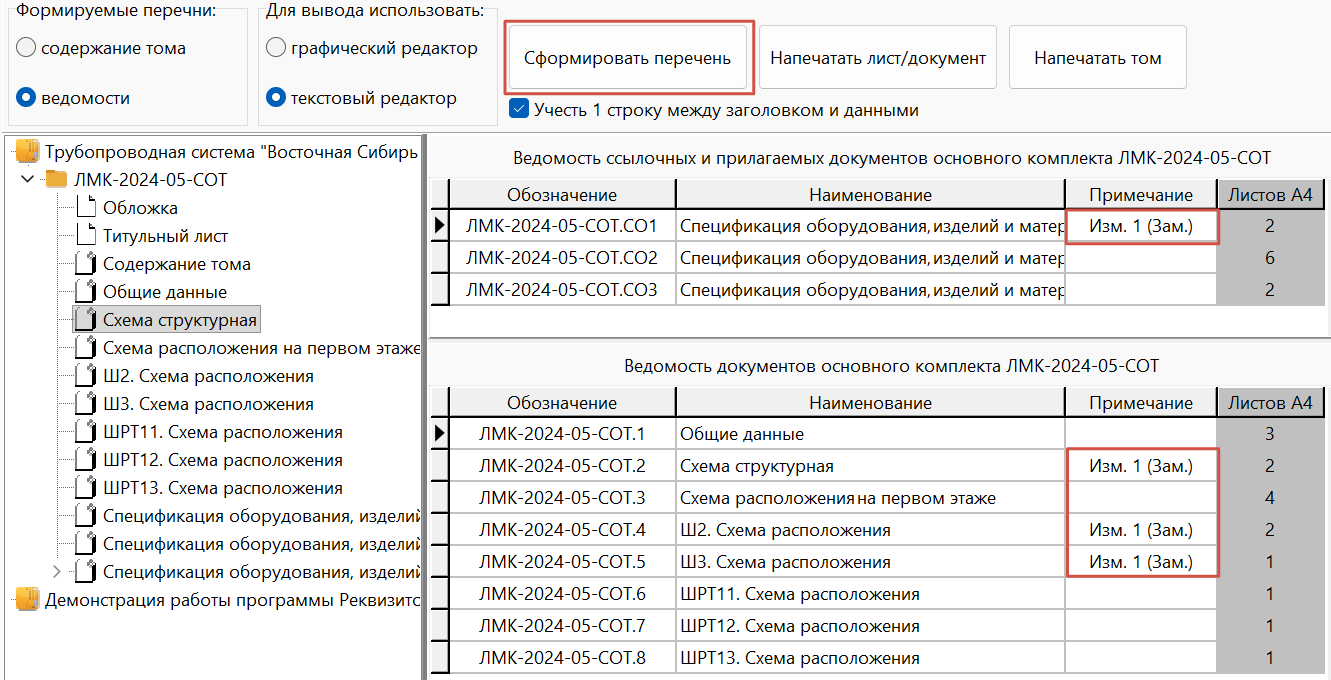Click Примечание header in the upper table
This screenshot has width=1331, height=680.
[1141, 195]
